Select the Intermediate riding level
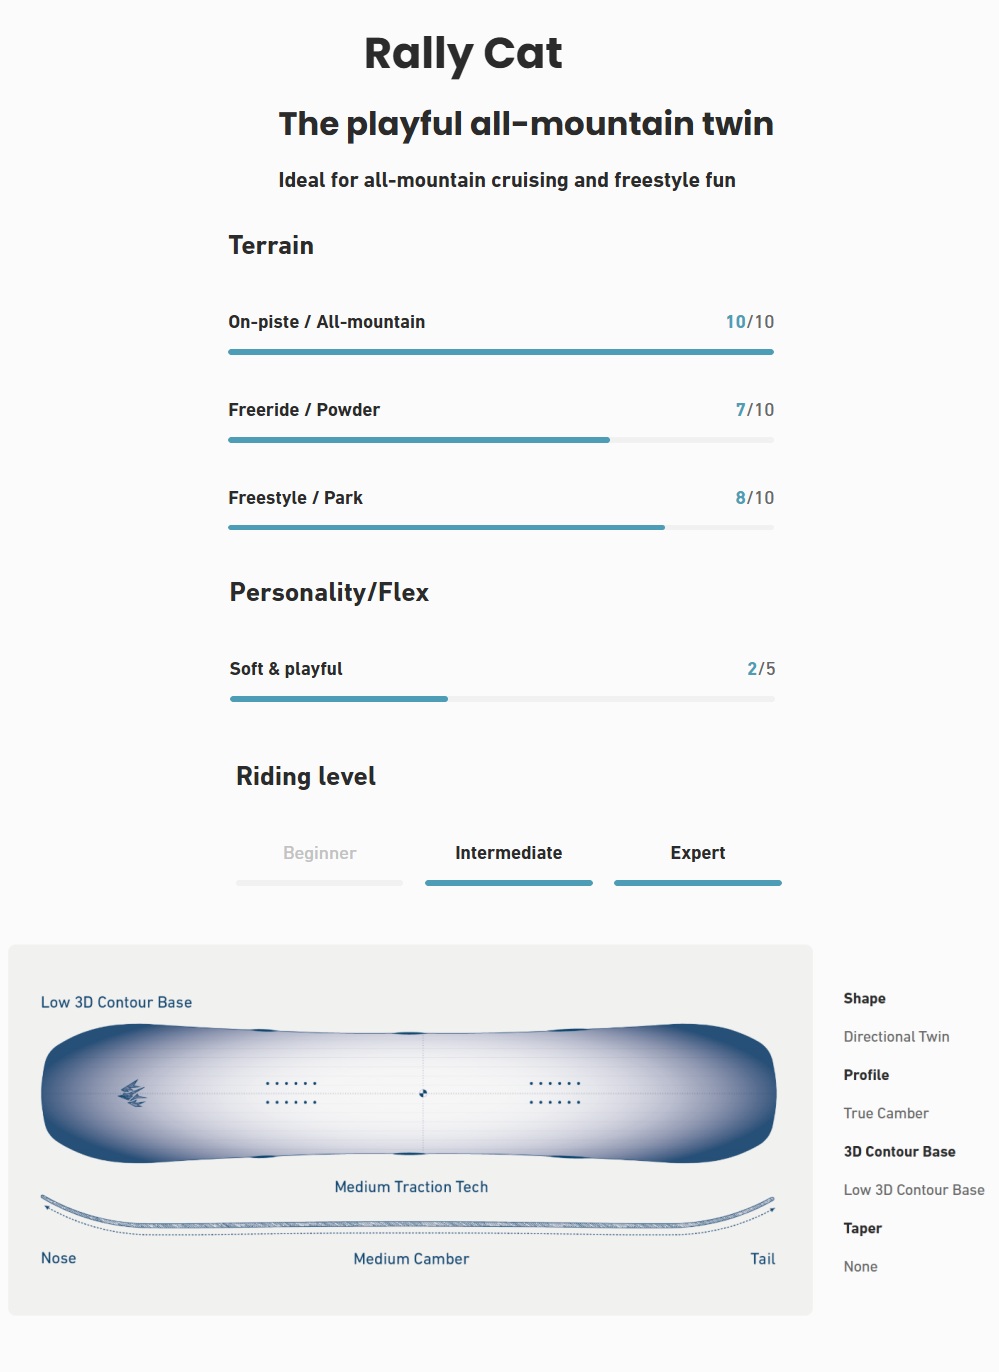Screen dimensions: 999x1372 click(x=508, y=853)
